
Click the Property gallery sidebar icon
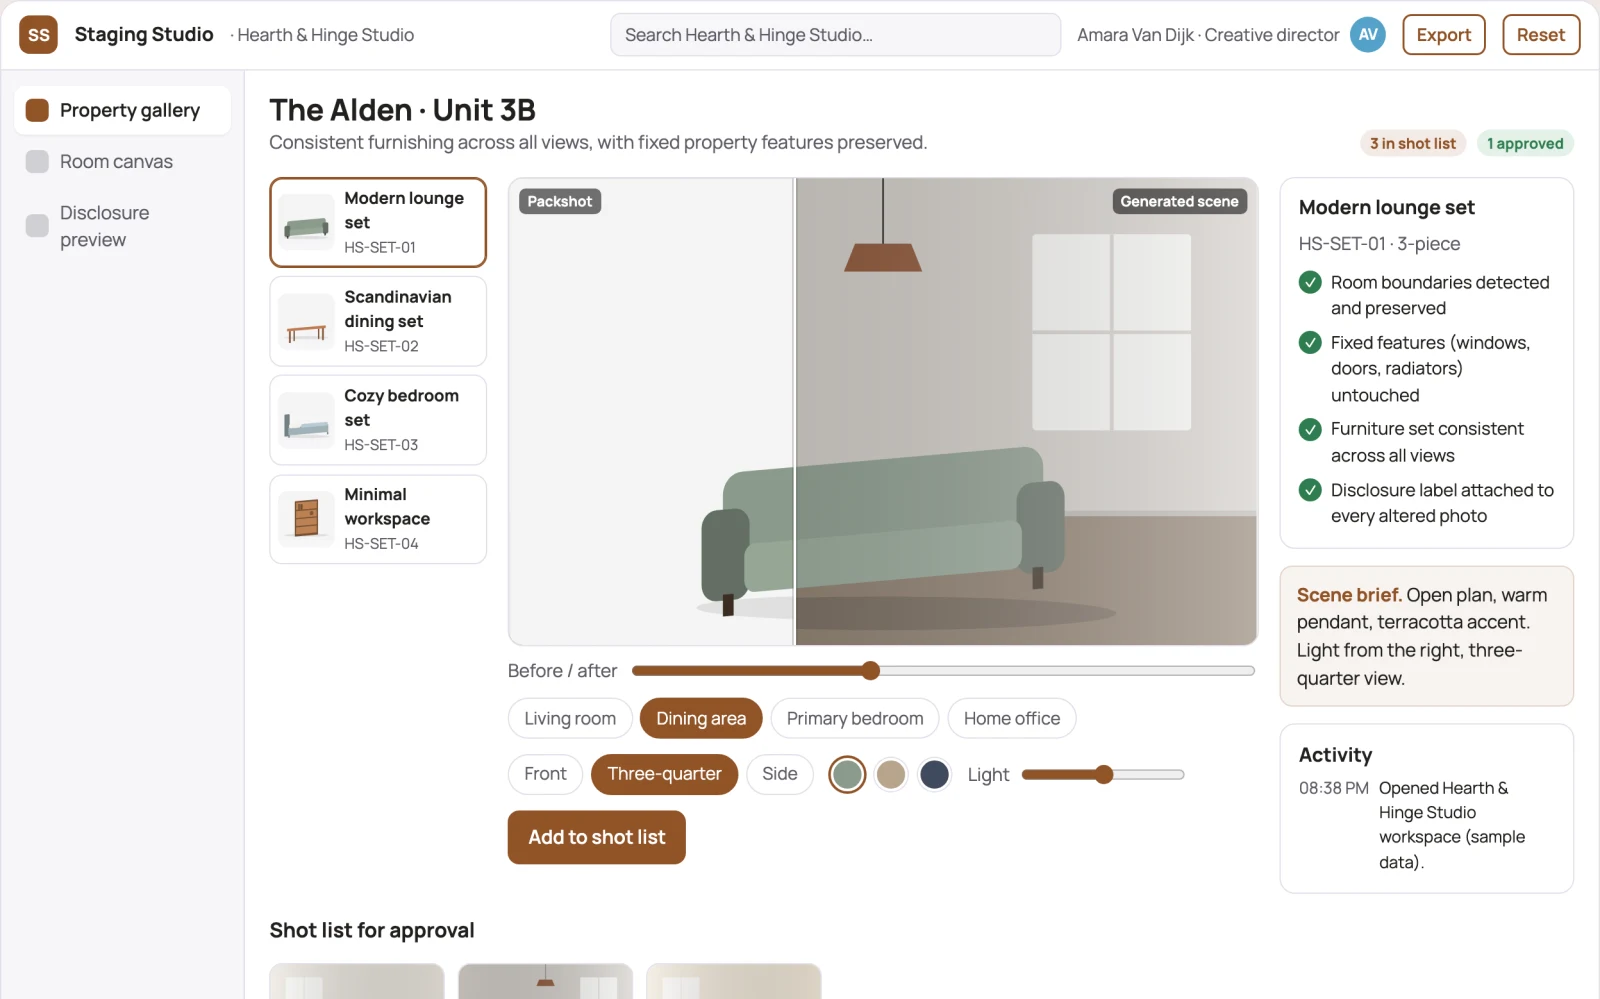coord(37,110)
